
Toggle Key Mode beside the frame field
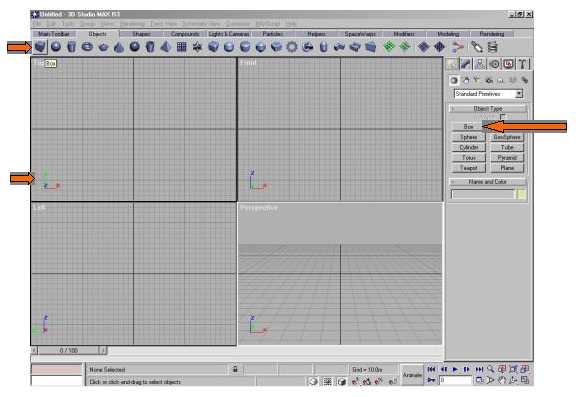pos(431,380)
